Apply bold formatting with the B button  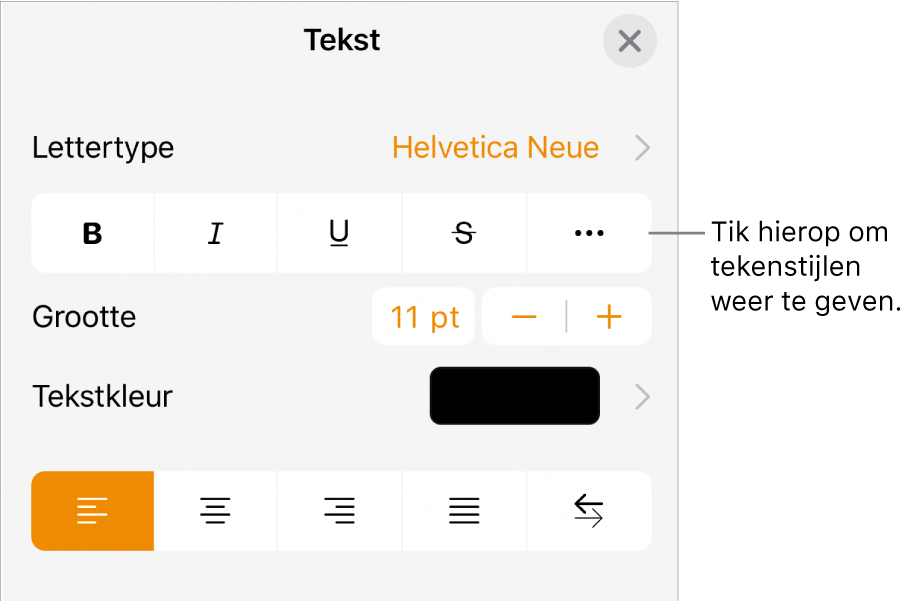(92, 233)
